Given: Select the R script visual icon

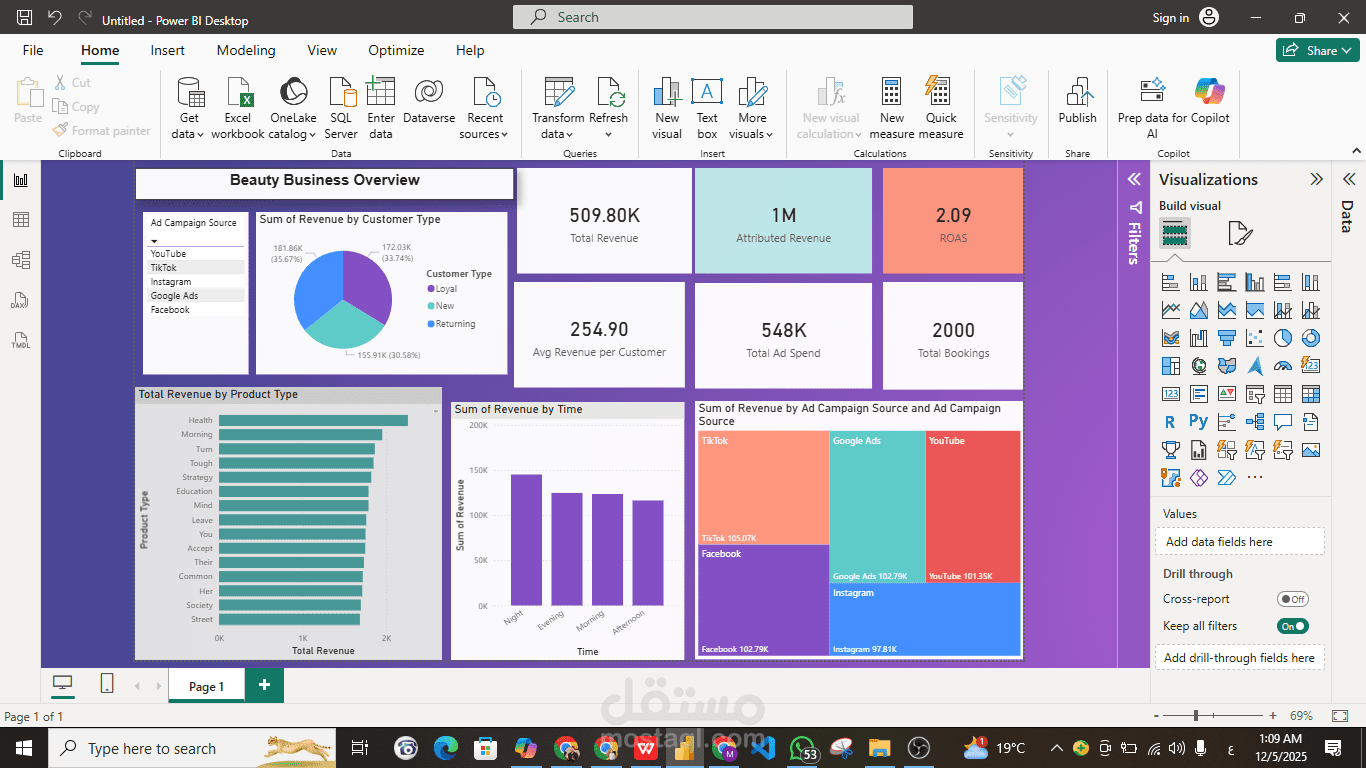Looking at the screenshot, I should [x=1170, y=422].
